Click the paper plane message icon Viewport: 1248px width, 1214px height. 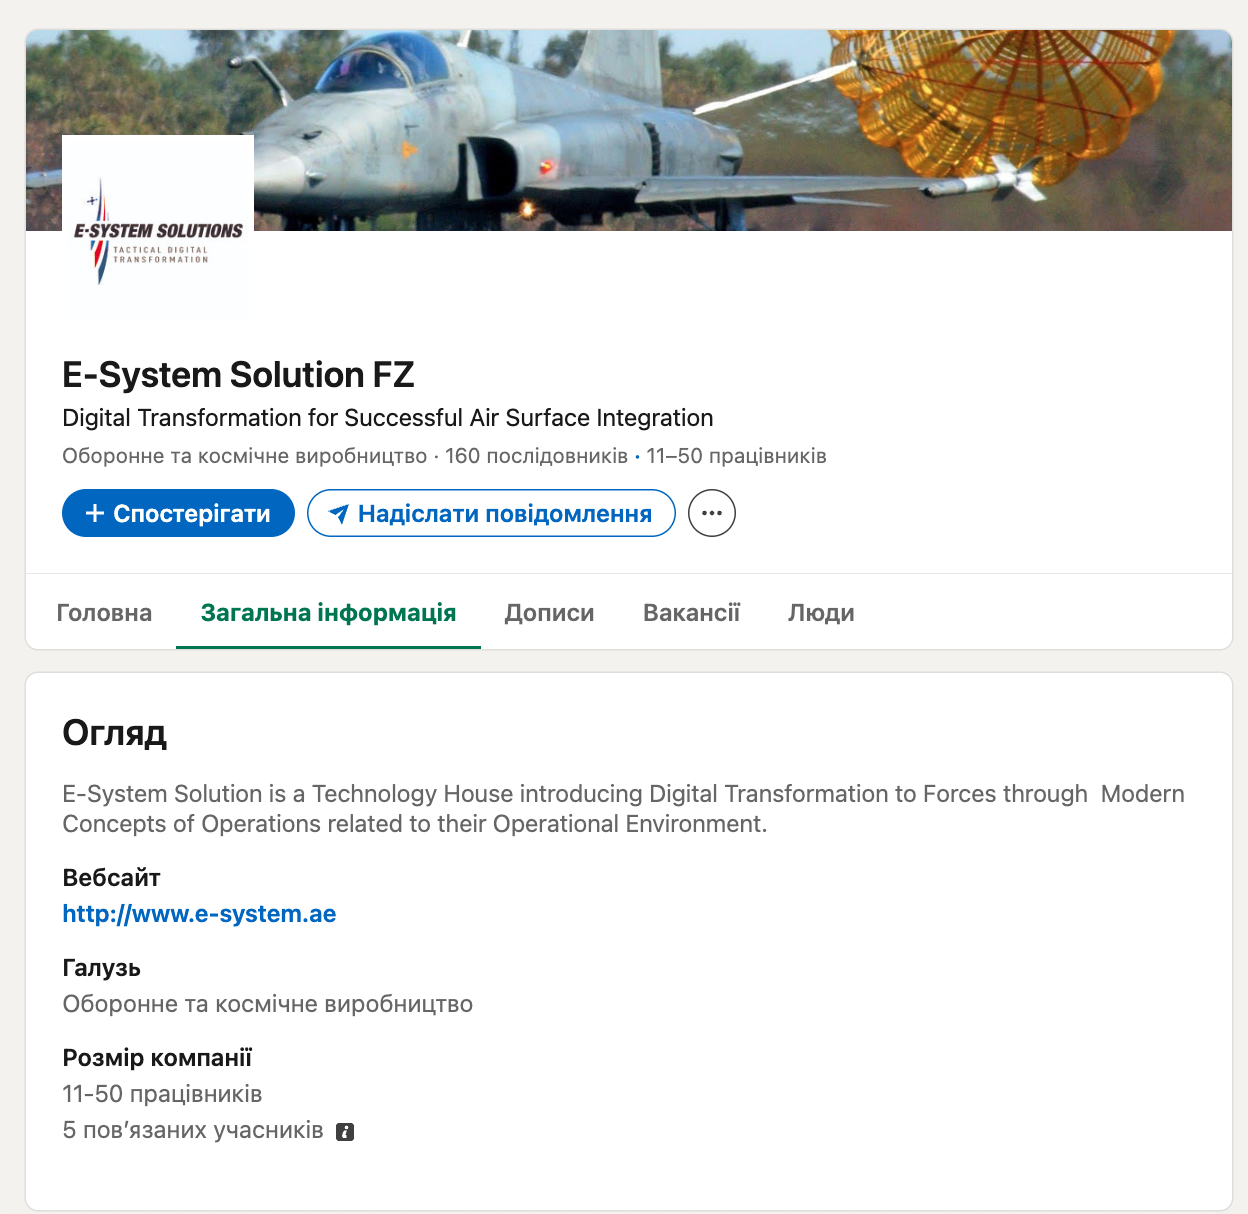coord(339,514)
